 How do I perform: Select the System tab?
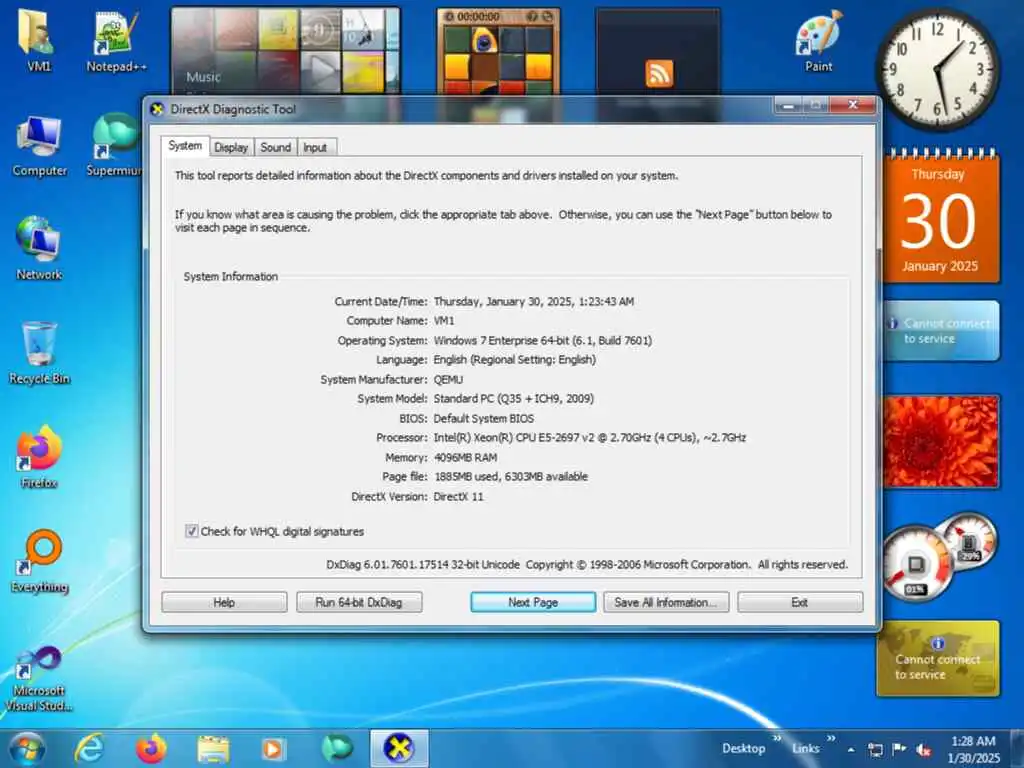coord(185,146)
